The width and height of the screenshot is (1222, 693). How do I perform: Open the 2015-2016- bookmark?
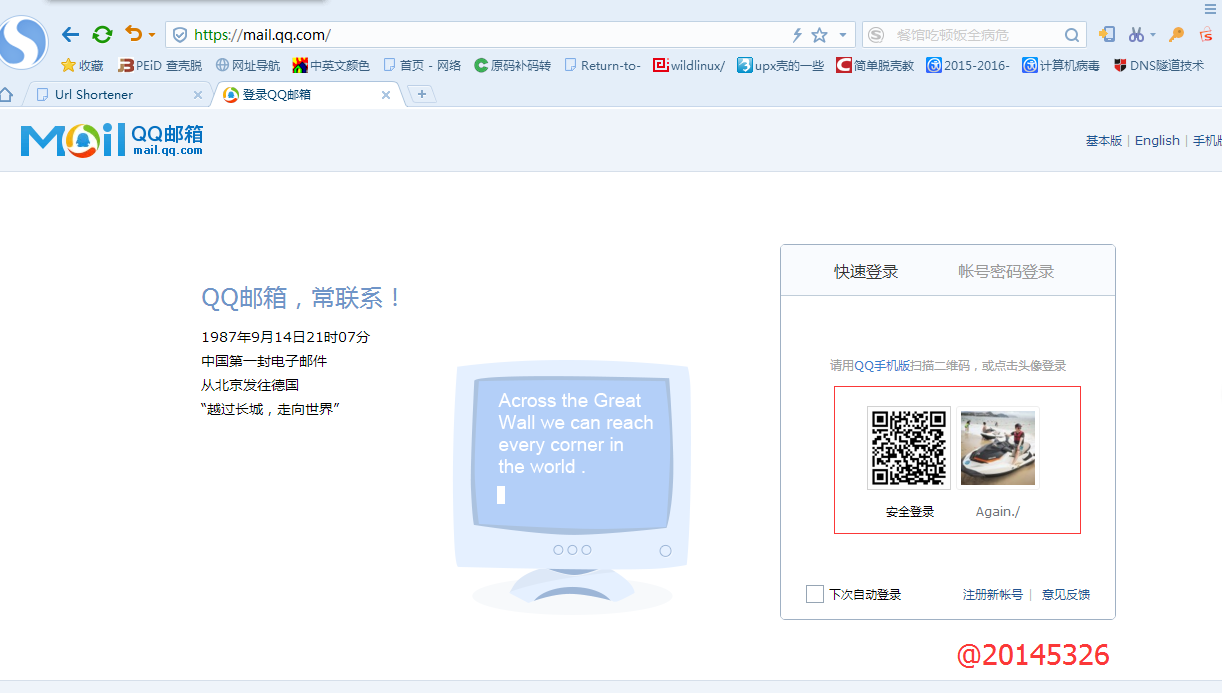click(968, 65)
